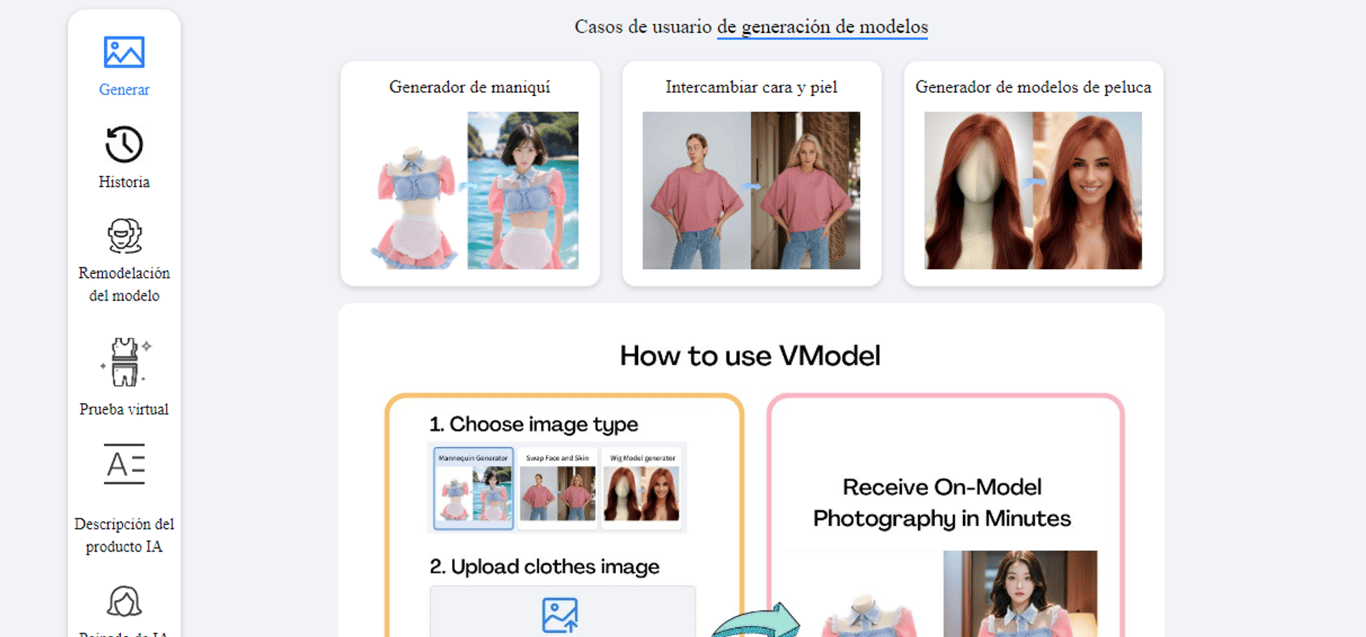Click the '1. Choose image type' text
The width and height of the screenshot is (1366, 637).
point(534,424)
